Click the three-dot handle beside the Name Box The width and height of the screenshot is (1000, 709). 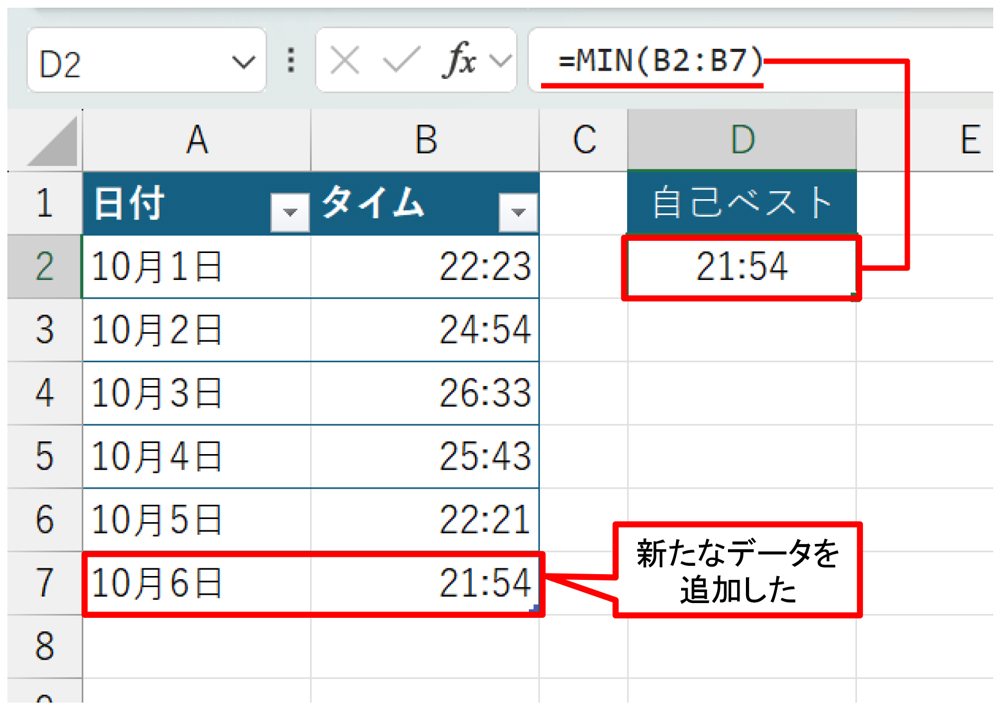click(291, 61)
